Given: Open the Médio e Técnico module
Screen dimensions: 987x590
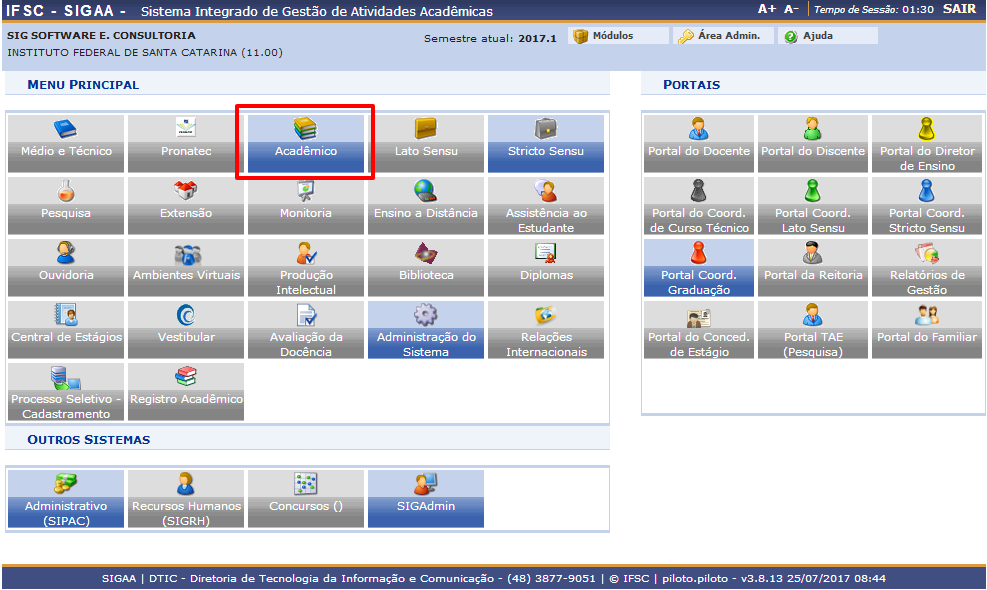Looking at the screenshot, I should click(66, 143).
